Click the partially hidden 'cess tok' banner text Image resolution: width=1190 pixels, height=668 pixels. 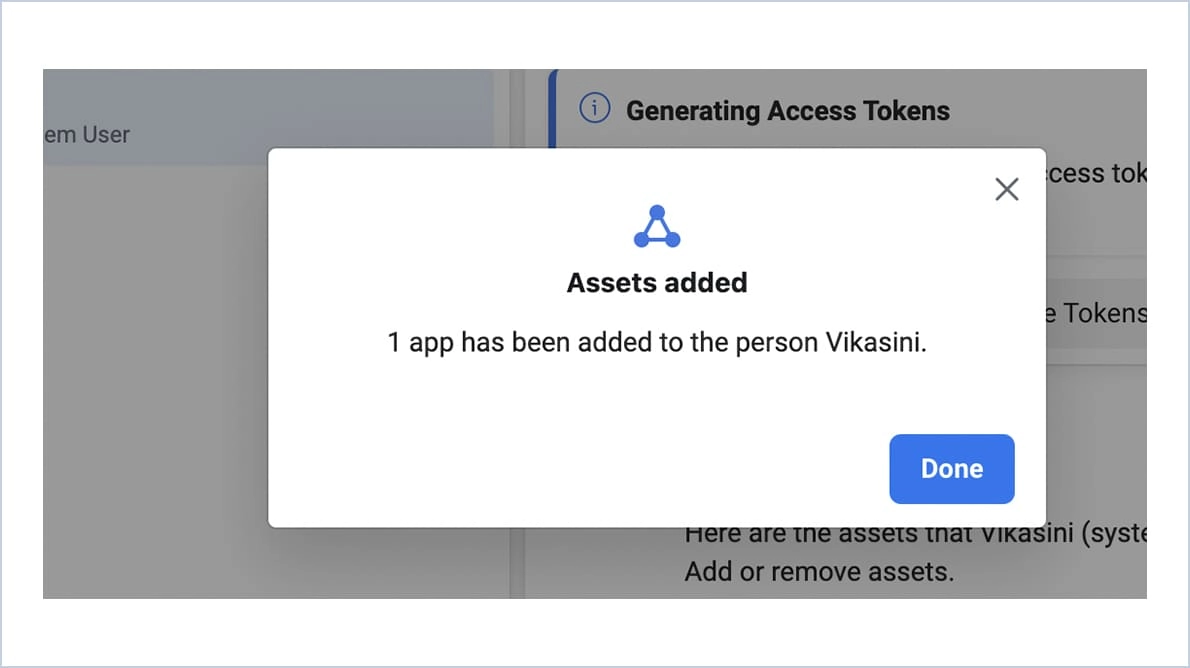1097,173
